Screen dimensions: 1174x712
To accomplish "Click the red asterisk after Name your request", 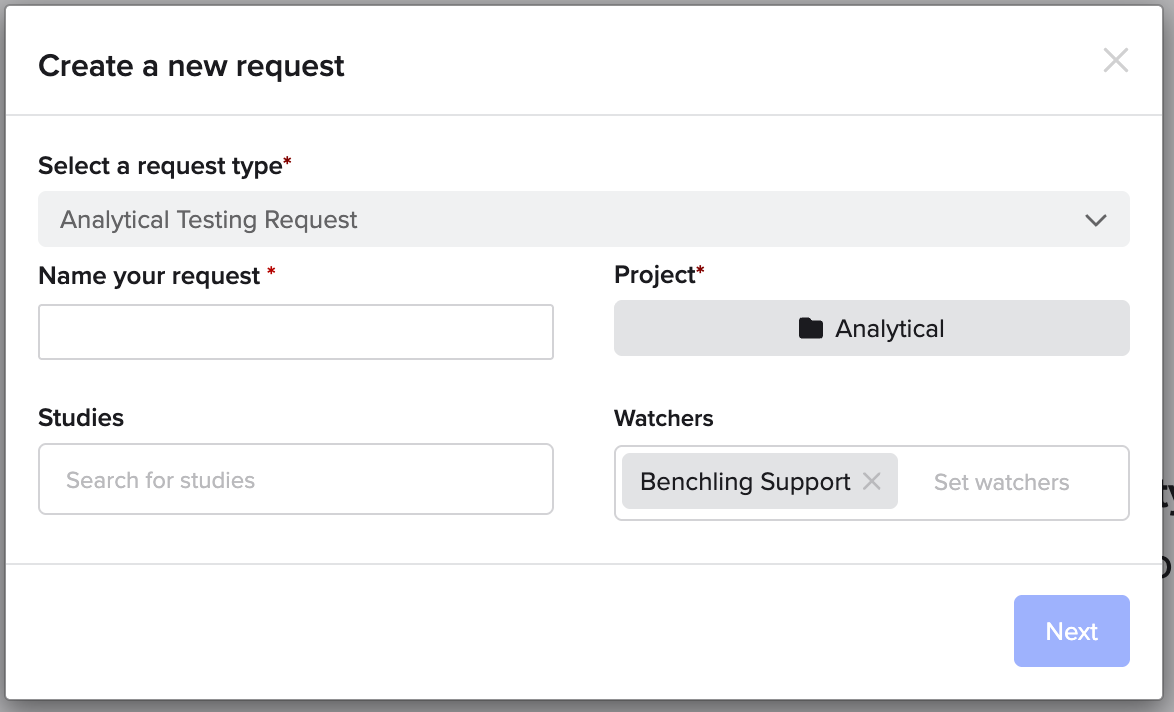I will 271,272.
